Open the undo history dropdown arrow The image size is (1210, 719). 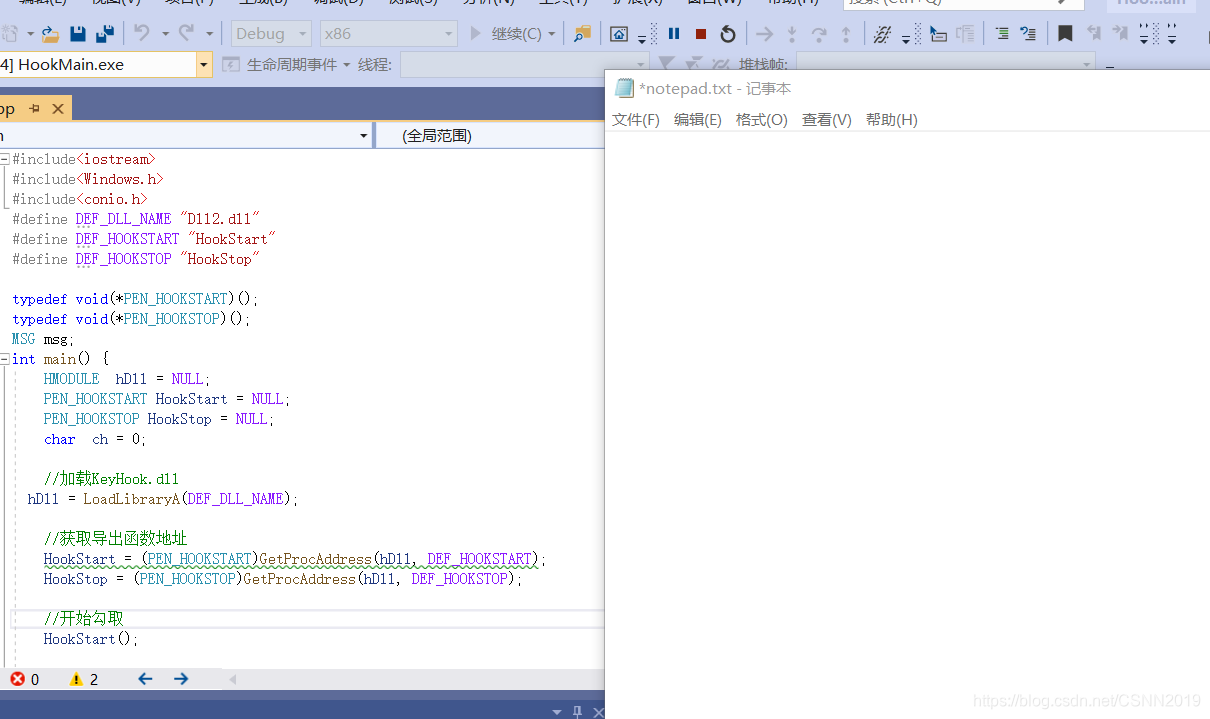[x=164, y=34]
